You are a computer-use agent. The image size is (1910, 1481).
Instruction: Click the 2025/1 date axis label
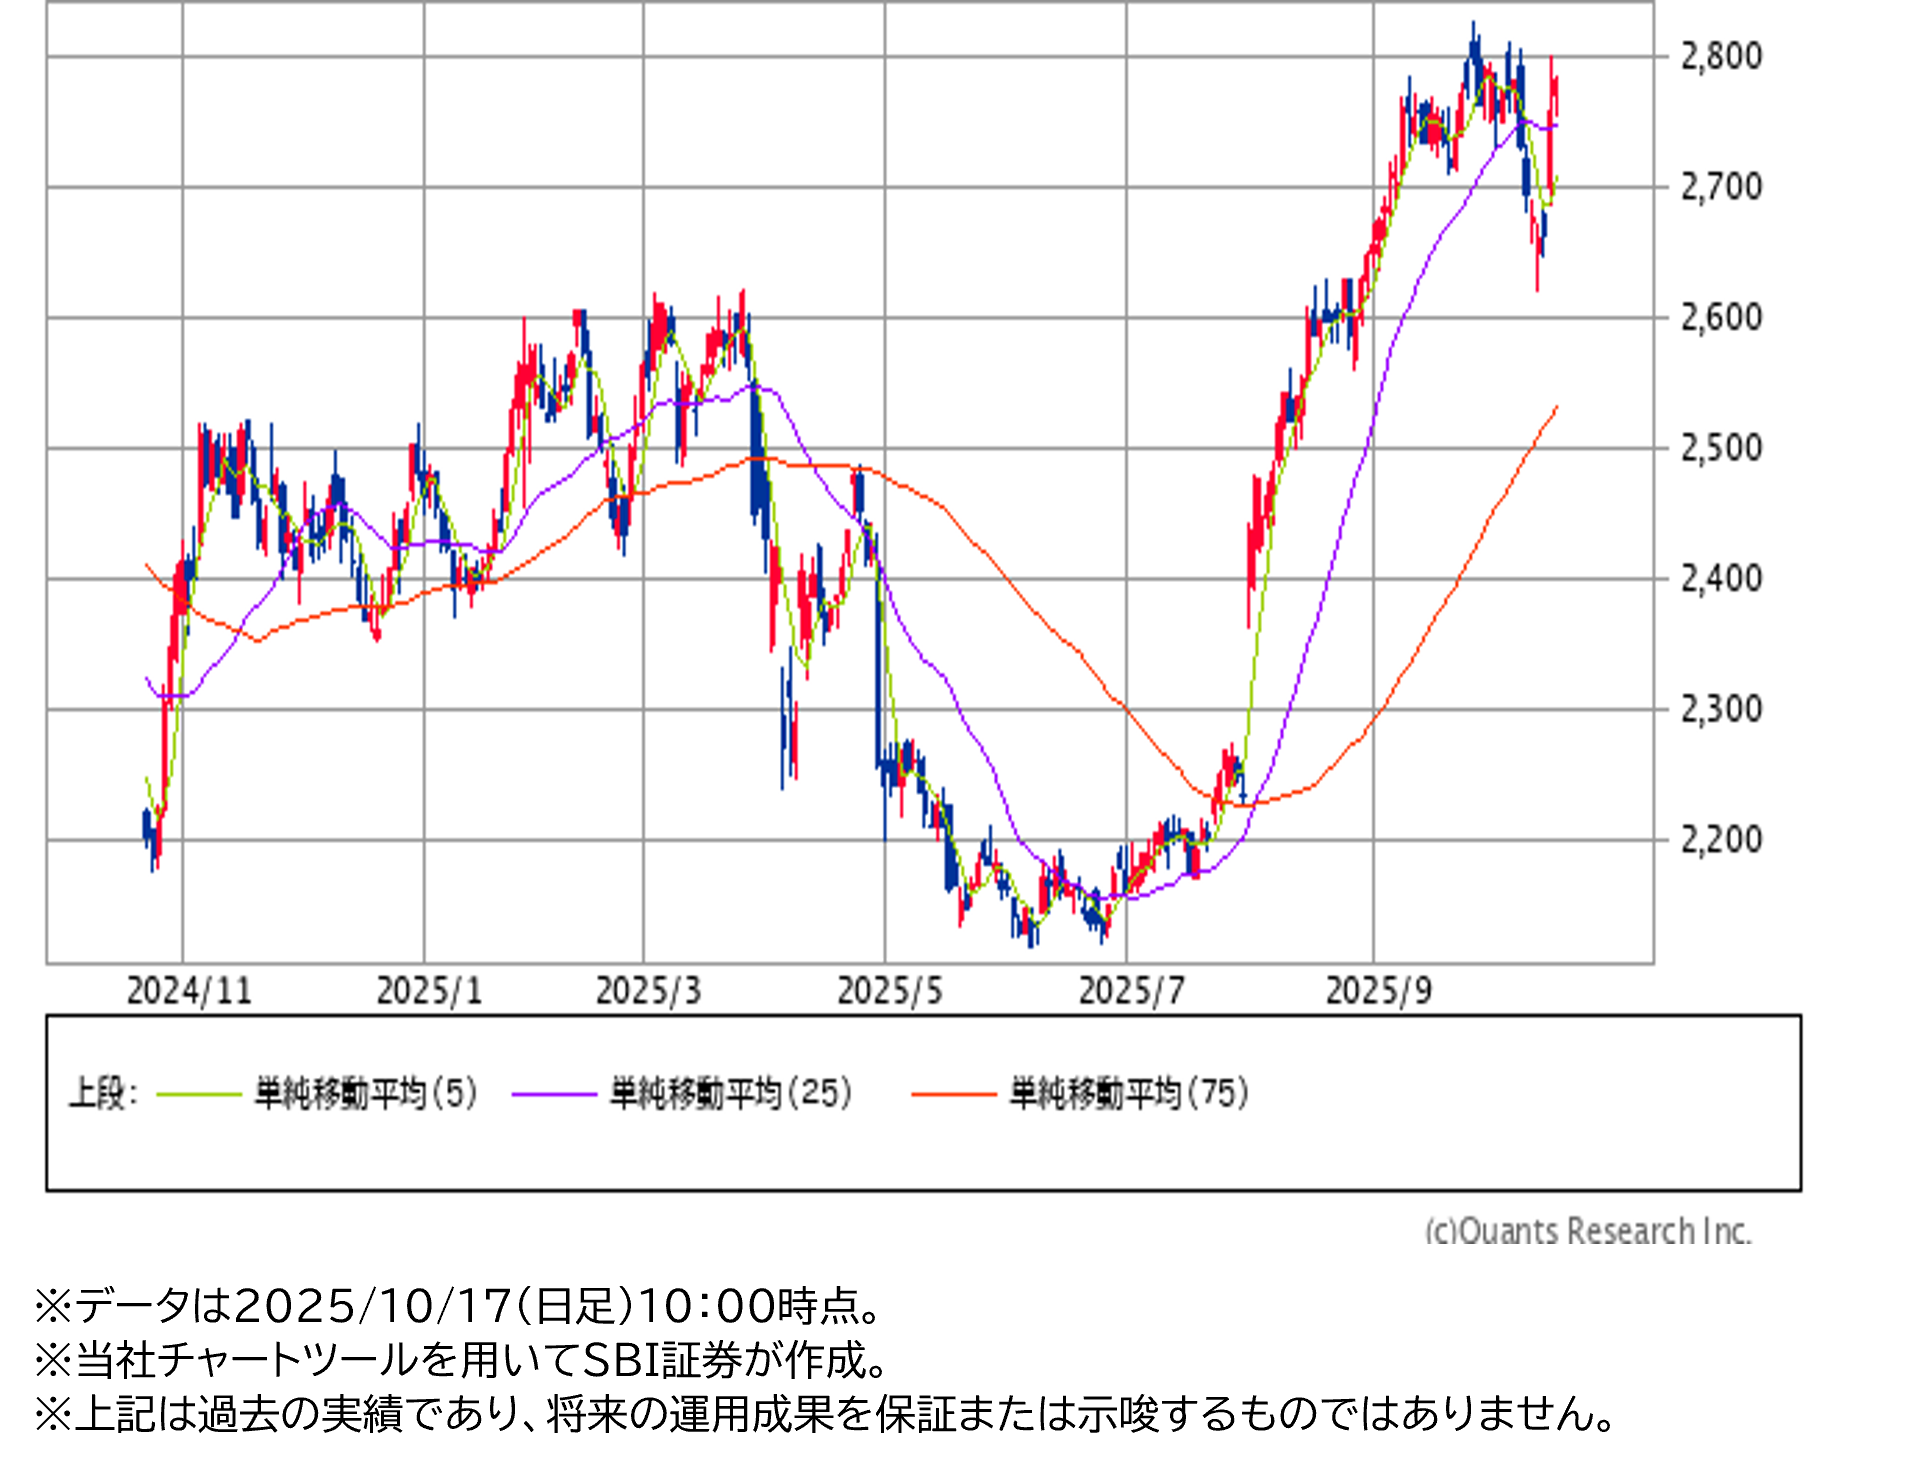pyautogui.click(x=429, y=991)
